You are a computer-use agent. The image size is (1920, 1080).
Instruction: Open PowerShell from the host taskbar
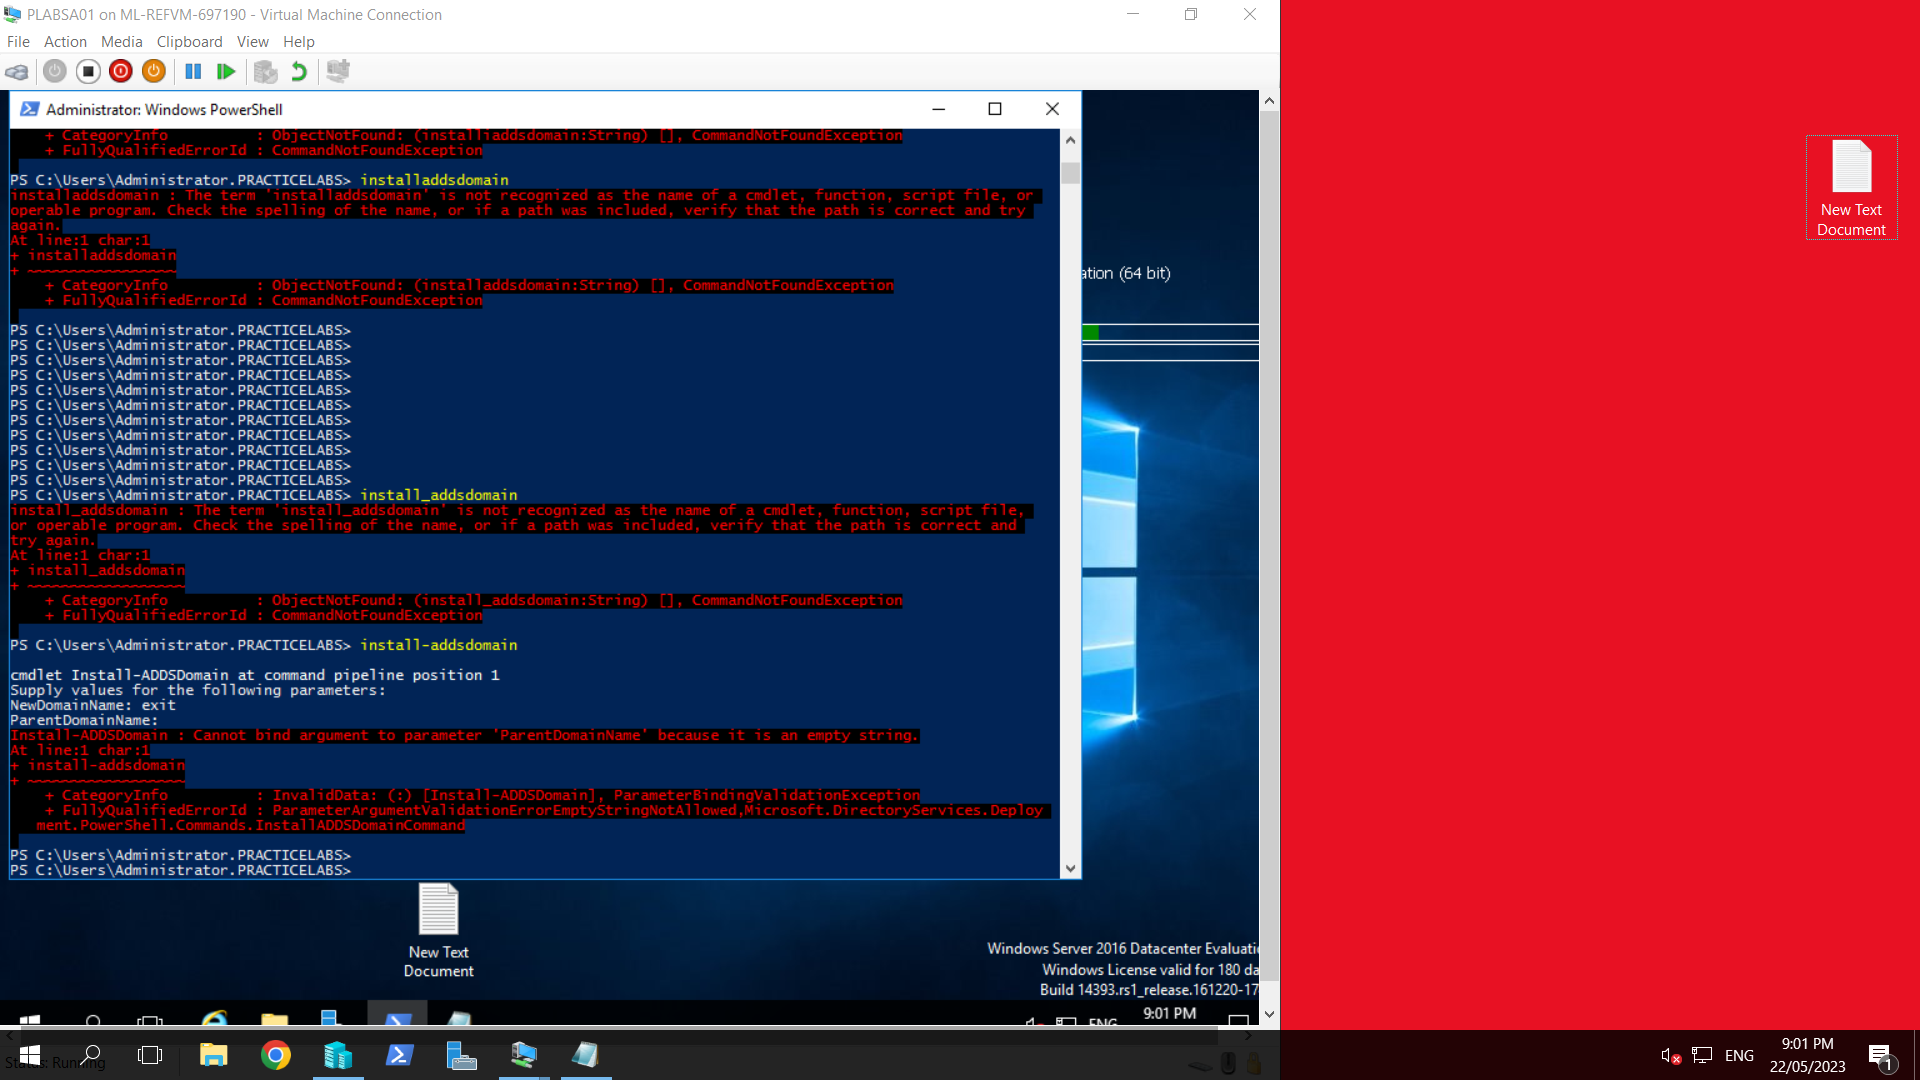tap(400, 1055)
